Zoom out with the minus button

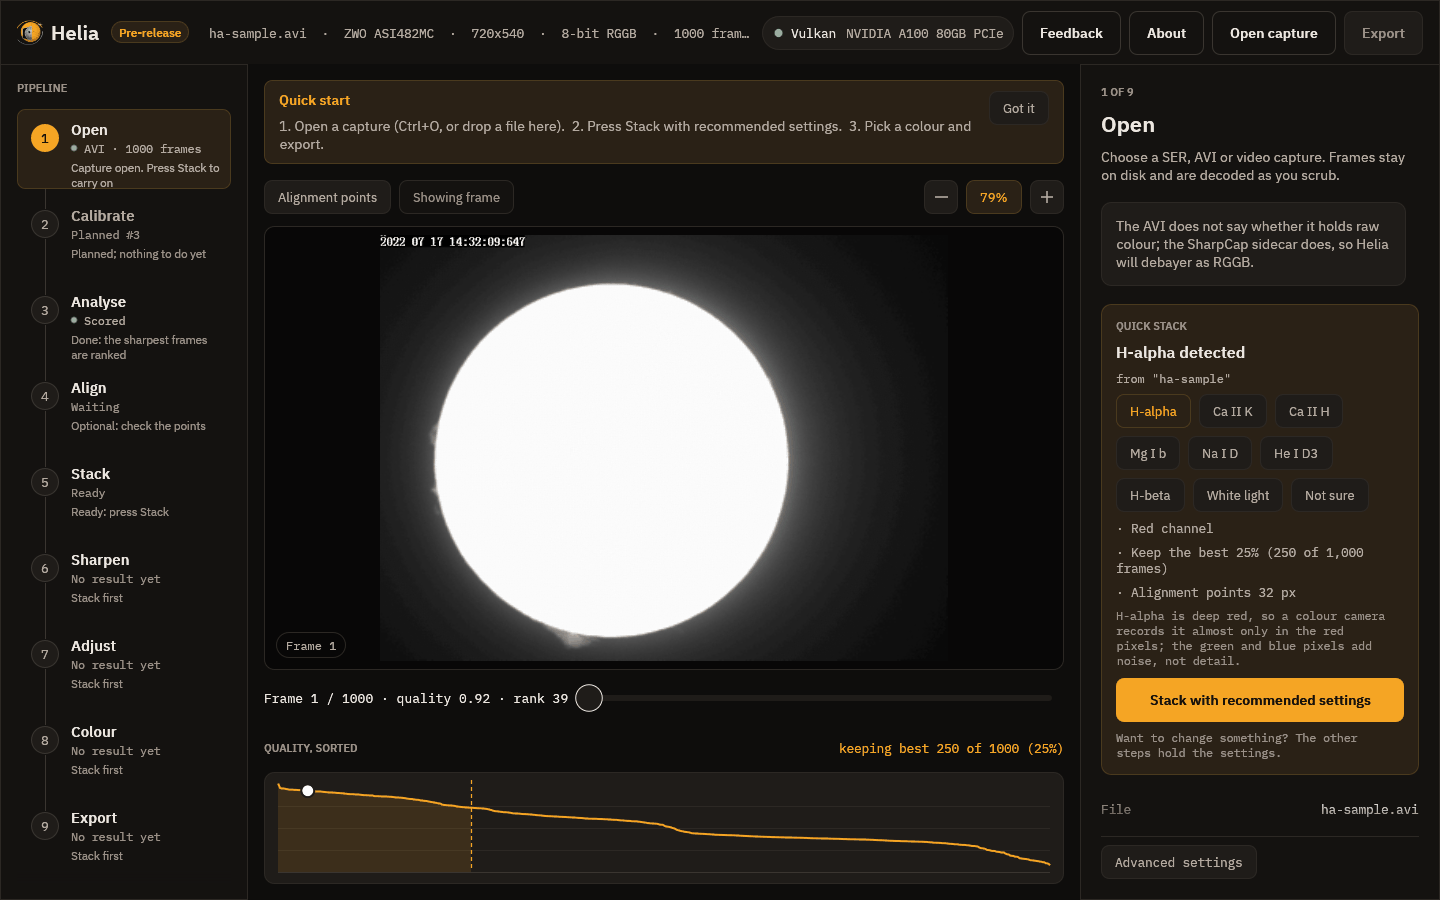tap(941, 197)
